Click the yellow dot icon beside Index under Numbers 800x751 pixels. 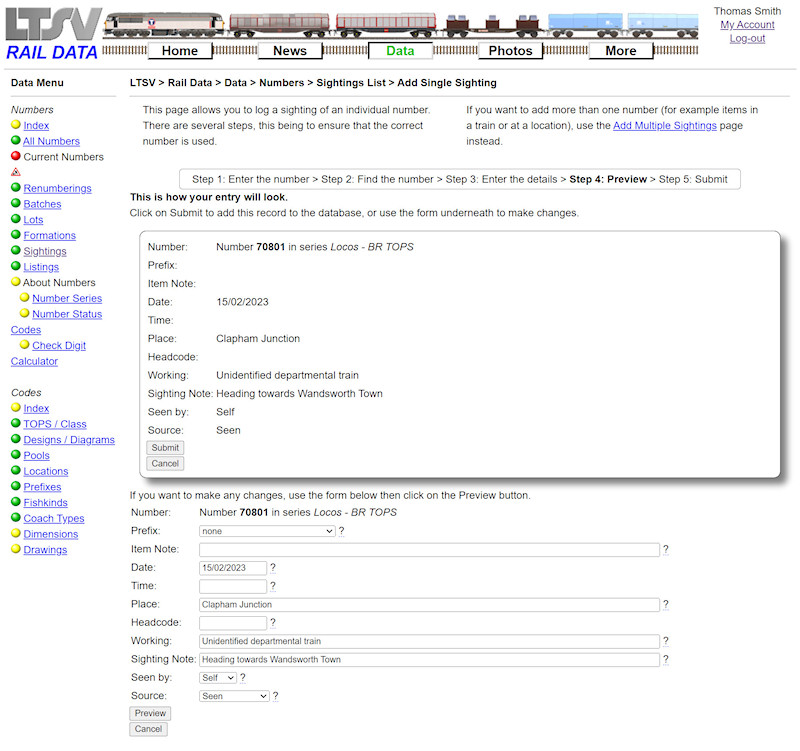click(x=18, y=125)
